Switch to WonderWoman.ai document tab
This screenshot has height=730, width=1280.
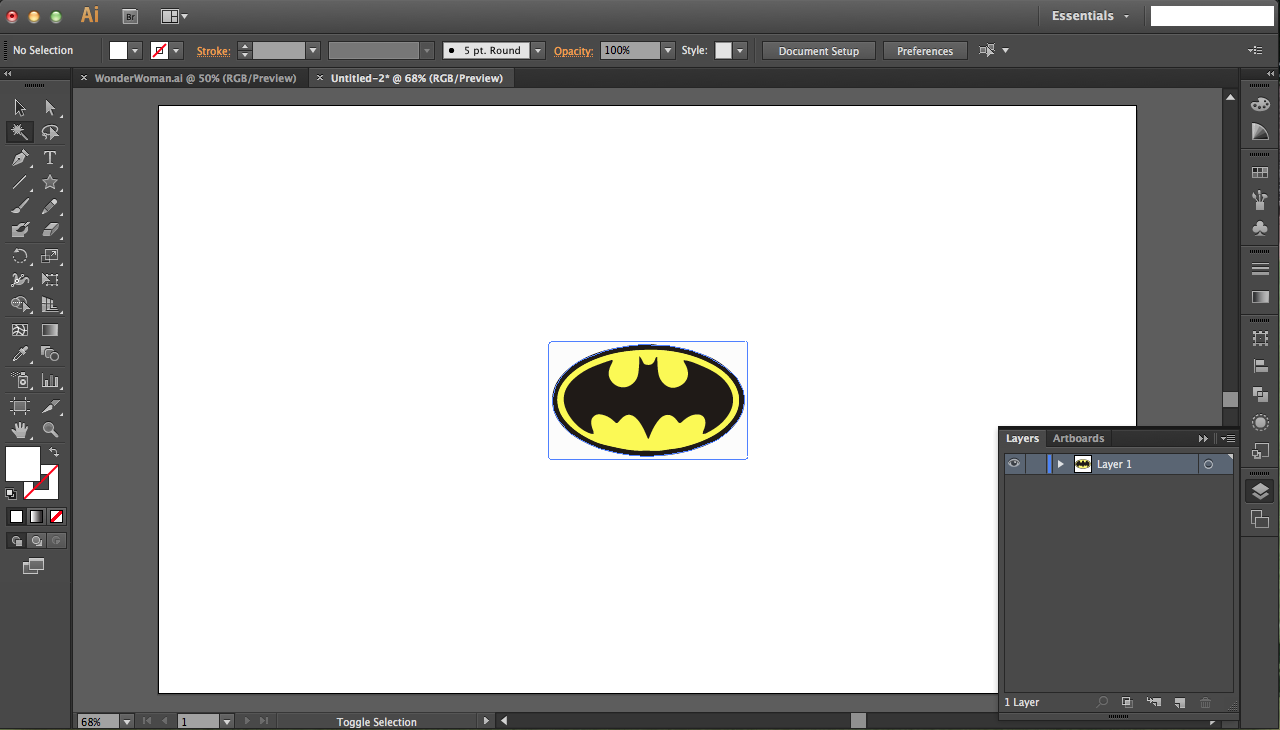pyautogui.click(x=195, y=78)
